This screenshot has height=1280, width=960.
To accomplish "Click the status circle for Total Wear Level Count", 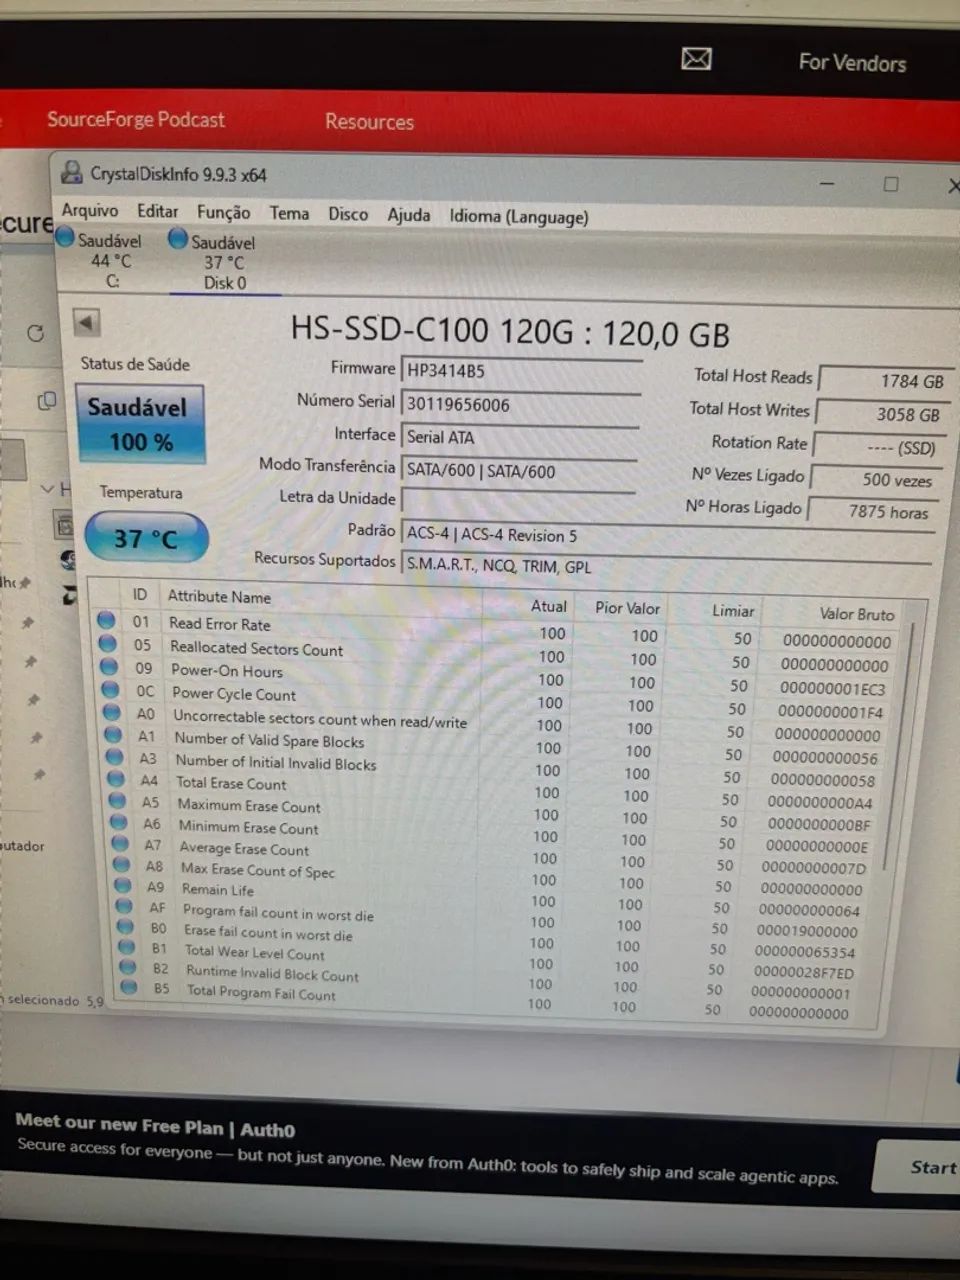I will point(127,947).
